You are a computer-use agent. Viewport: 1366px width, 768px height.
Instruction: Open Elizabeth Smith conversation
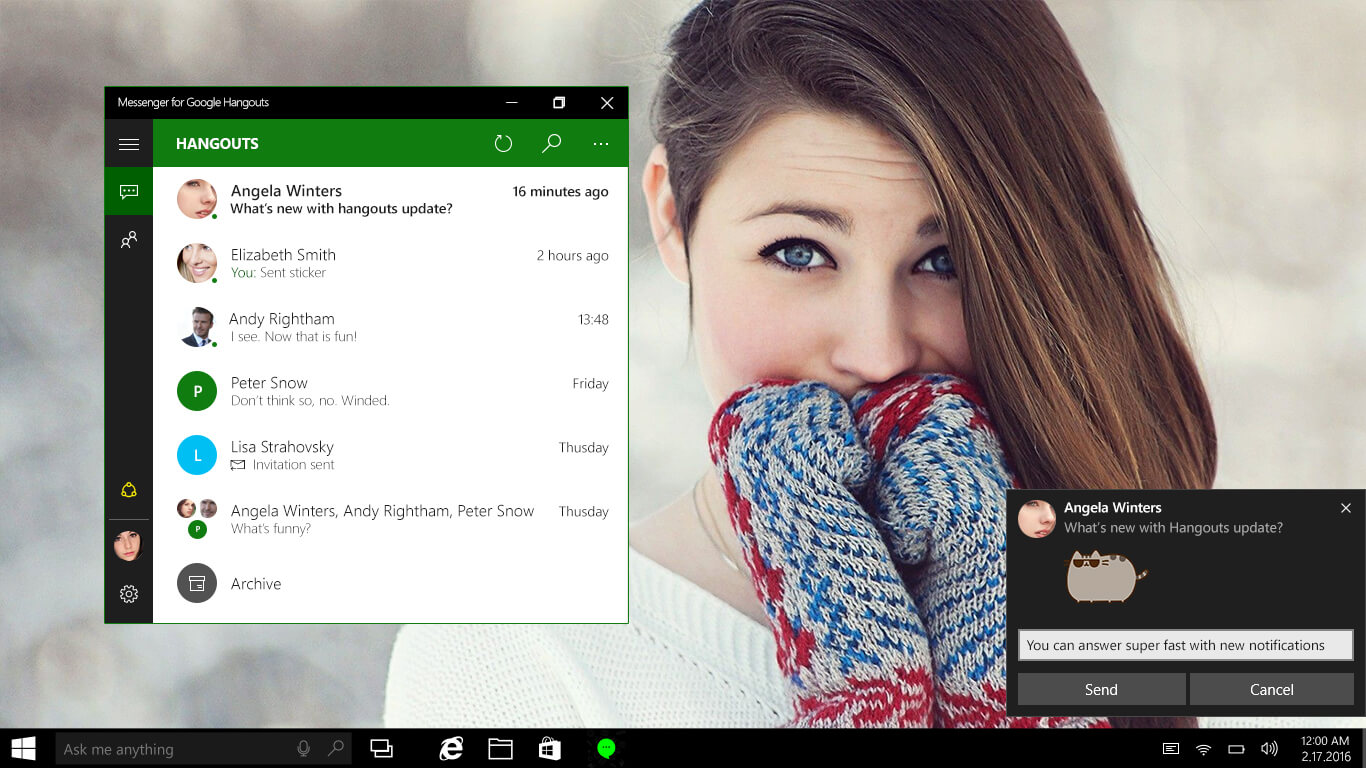(390, 263)
